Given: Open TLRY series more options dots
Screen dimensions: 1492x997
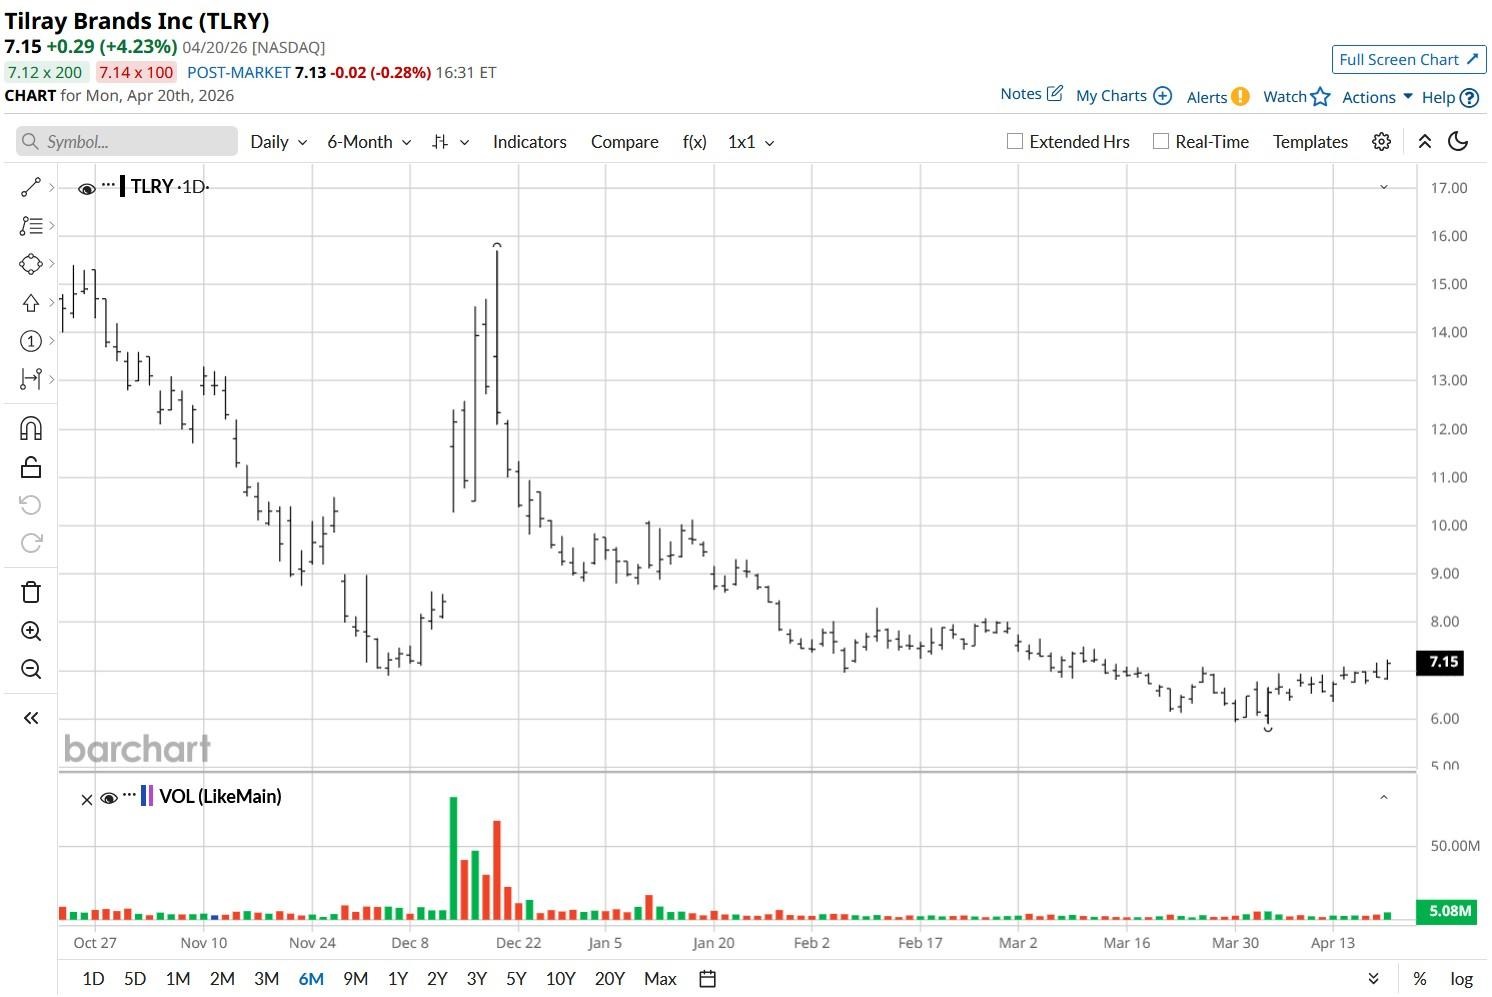Looking at the screenshot, I should point(109,184).
